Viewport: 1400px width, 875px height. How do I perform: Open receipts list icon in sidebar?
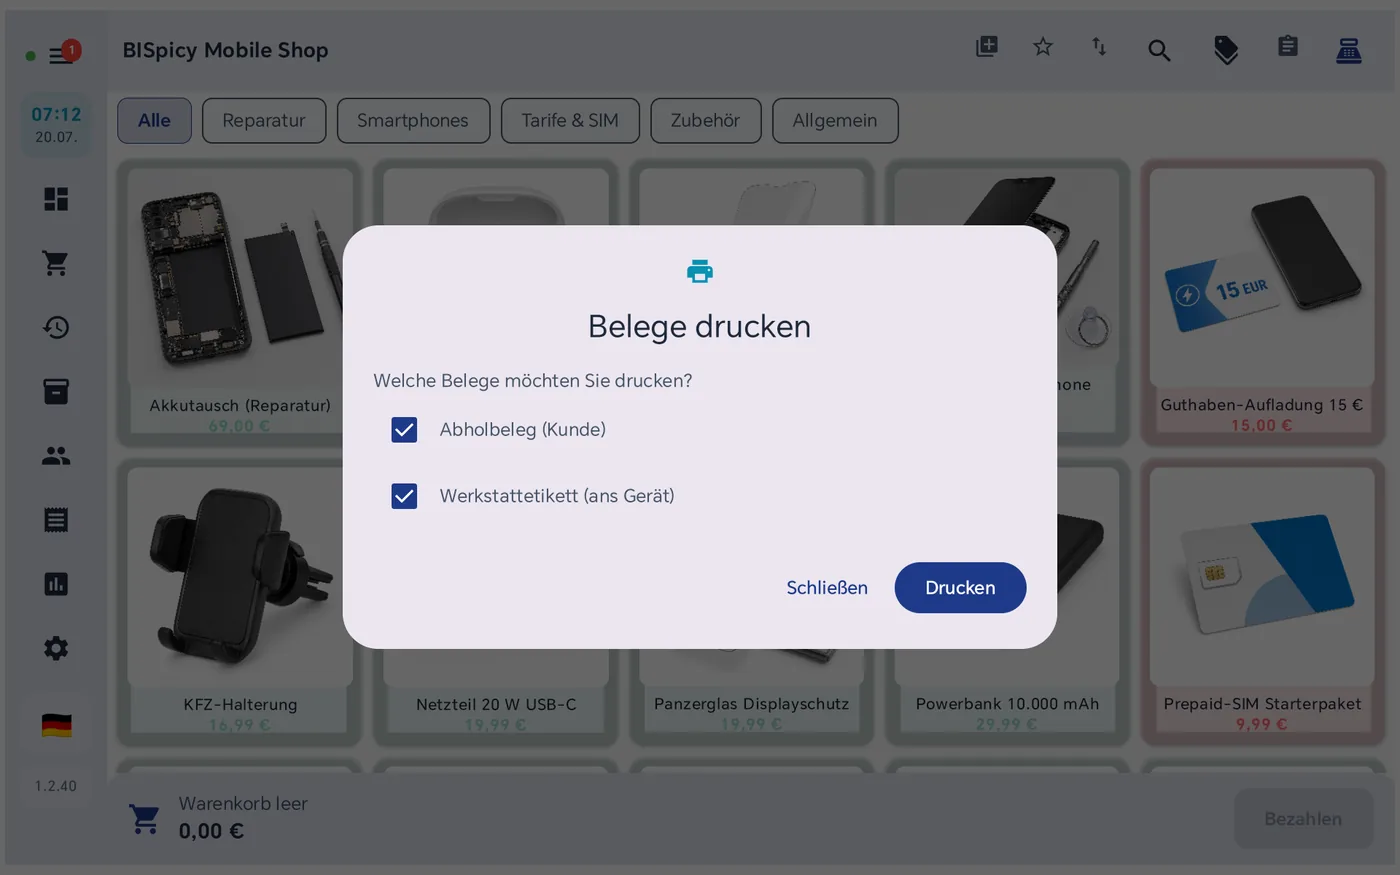click(x=56, y=520)
